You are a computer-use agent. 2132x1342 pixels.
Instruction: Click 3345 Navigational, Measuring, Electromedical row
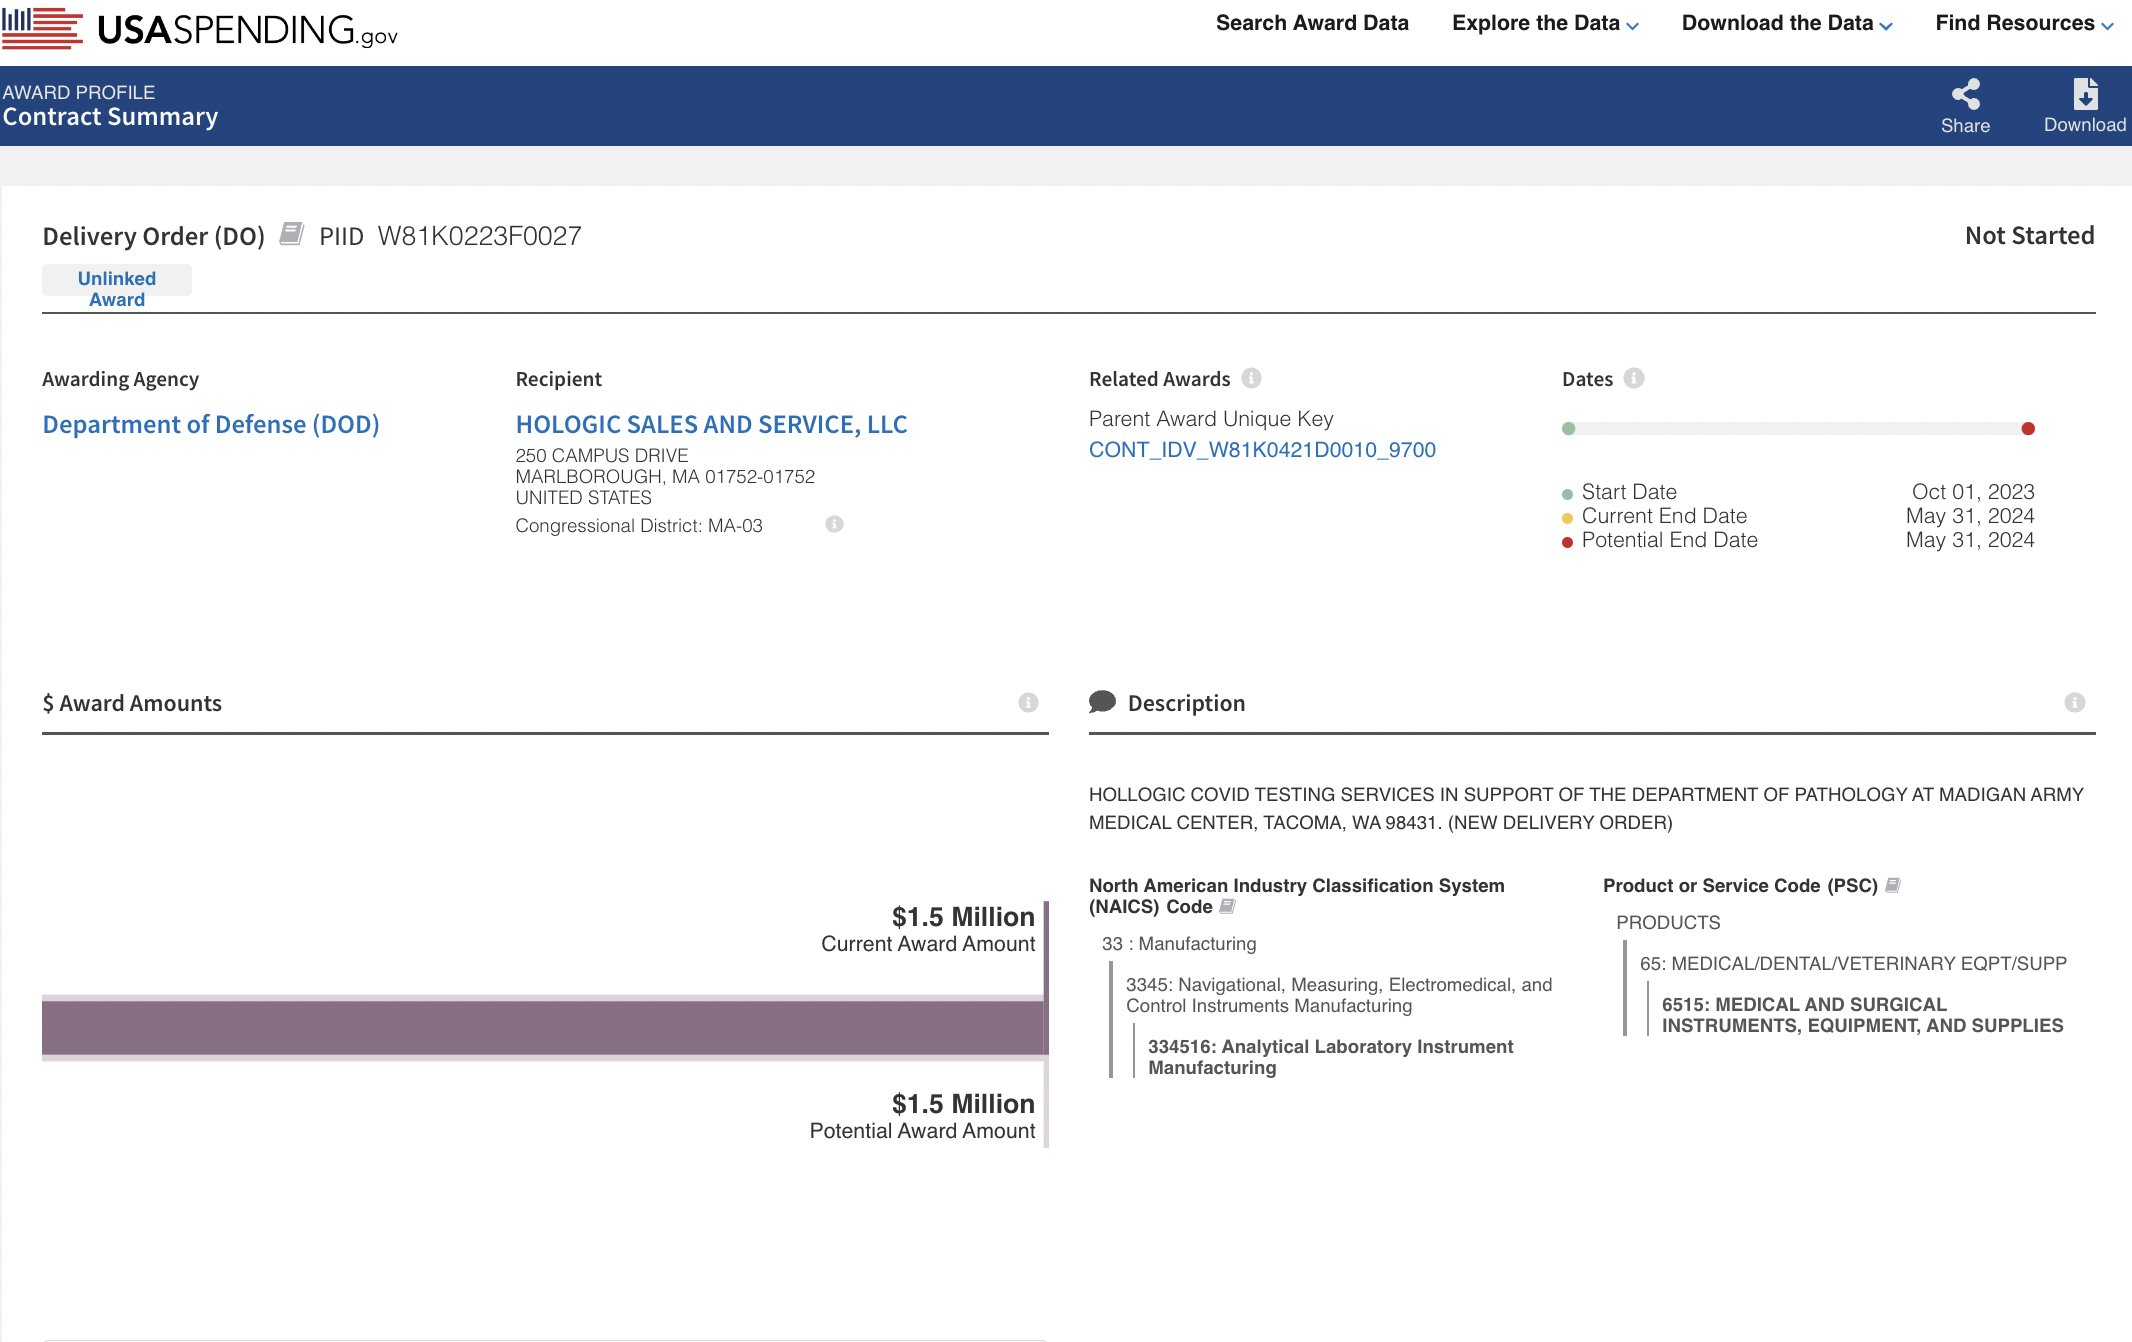click(x=1339, y=995)
